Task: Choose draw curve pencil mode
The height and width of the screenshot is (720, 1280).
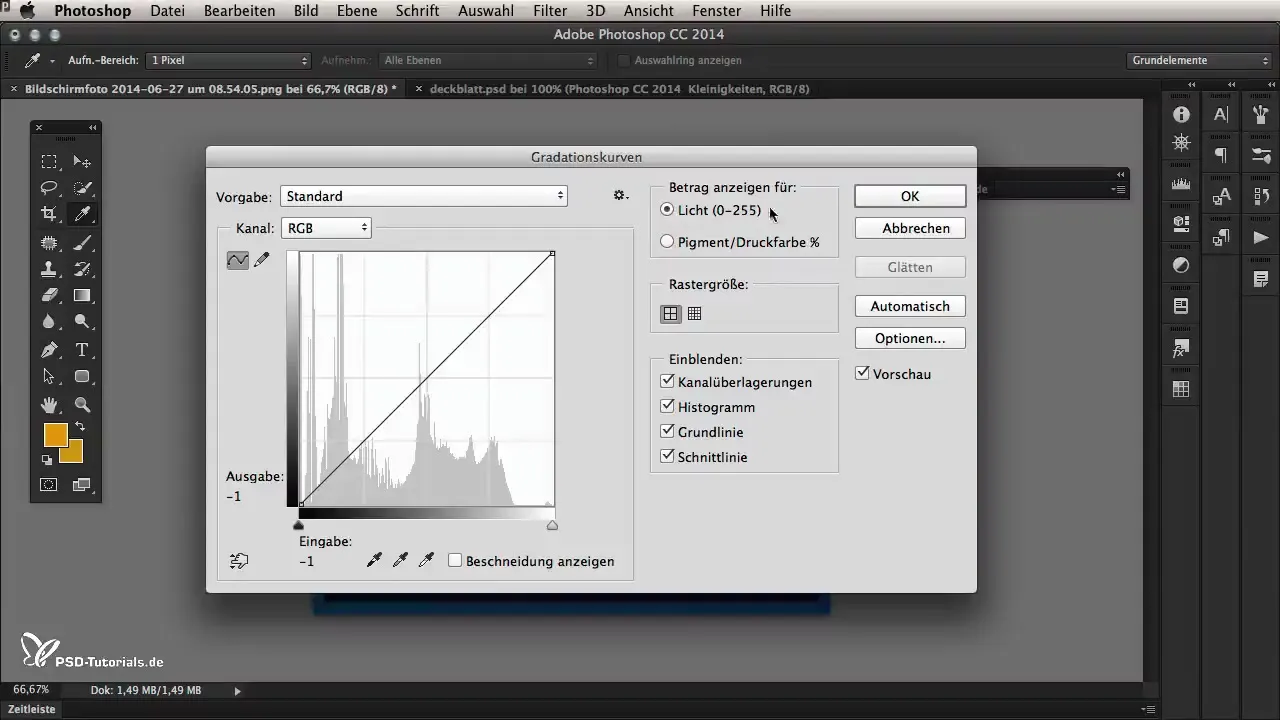Action: pos(262,260)
